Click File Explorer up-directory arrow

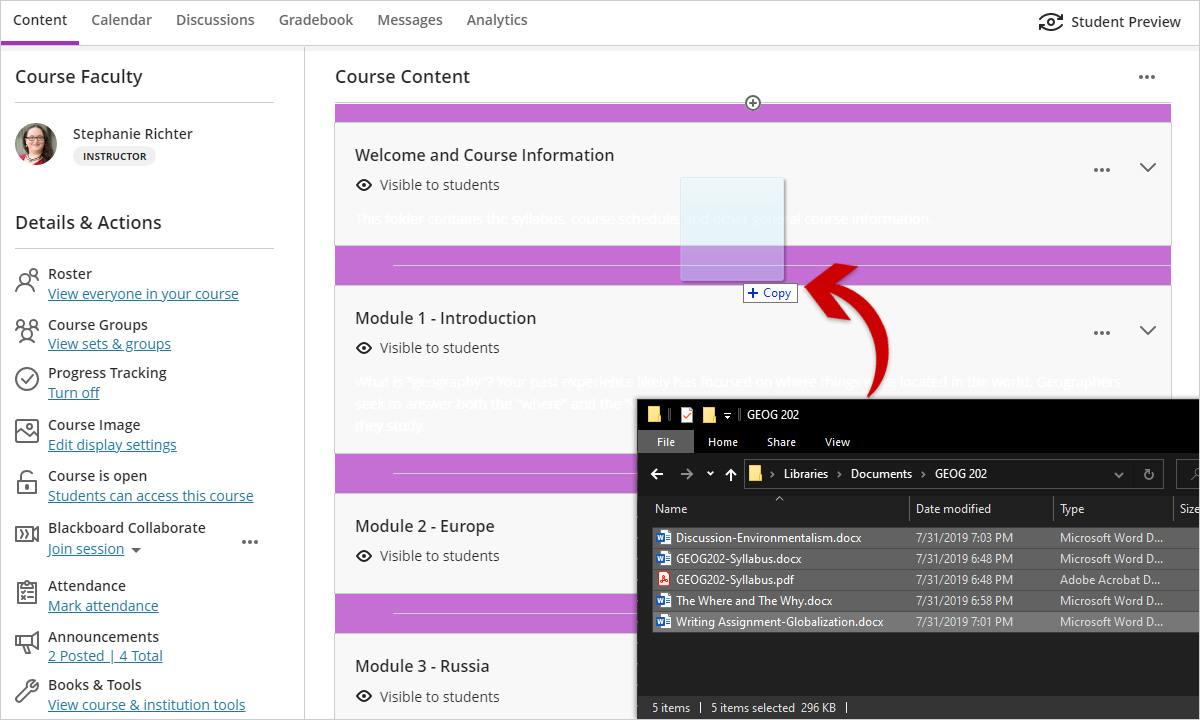(x=731, y=474)
